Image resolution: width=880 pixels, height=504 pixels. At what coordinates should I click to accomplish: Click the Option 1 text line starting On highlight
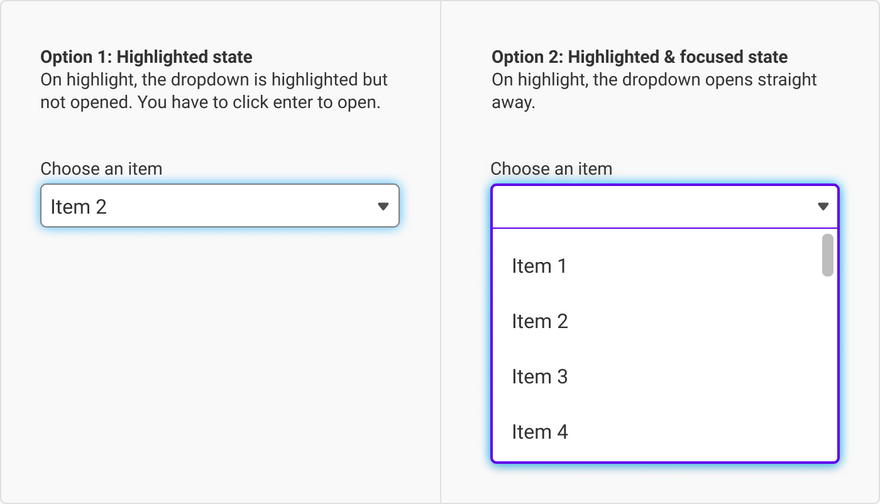[214, 79]
